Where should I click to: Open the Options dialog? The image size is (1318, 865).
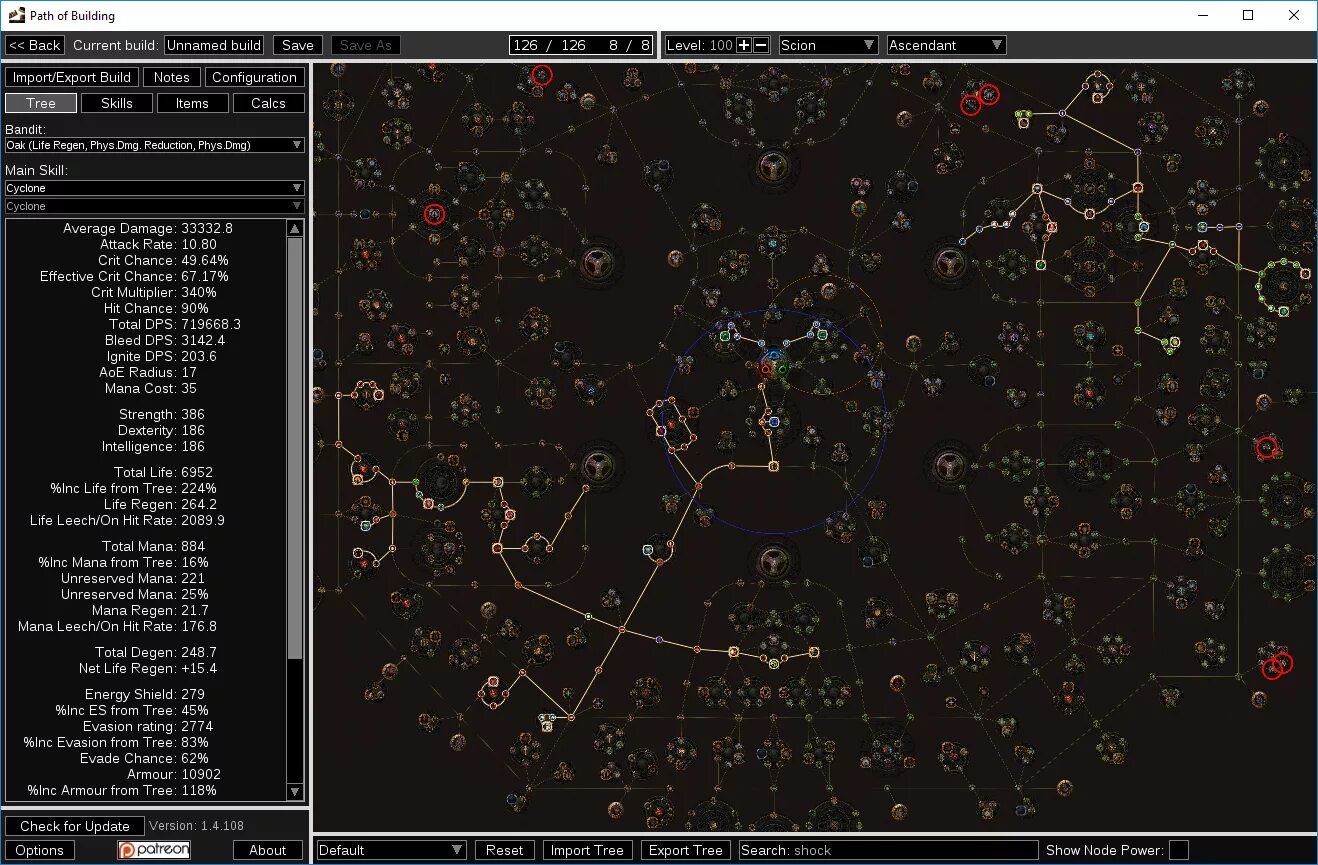(40, 850)
